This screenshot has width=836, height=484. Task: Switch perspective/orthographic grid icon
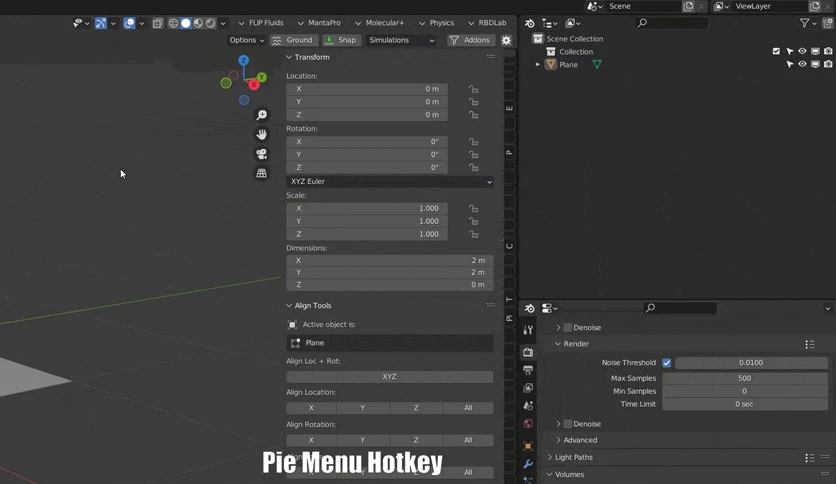point(261,173)
